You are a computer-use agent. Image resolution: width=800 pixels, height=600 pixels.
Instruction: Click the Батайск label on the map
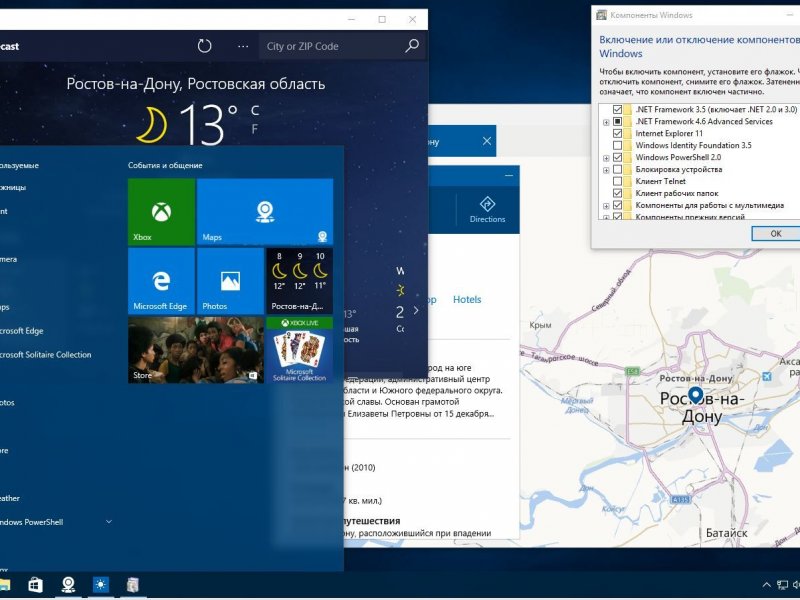click(x=727, y=533)
